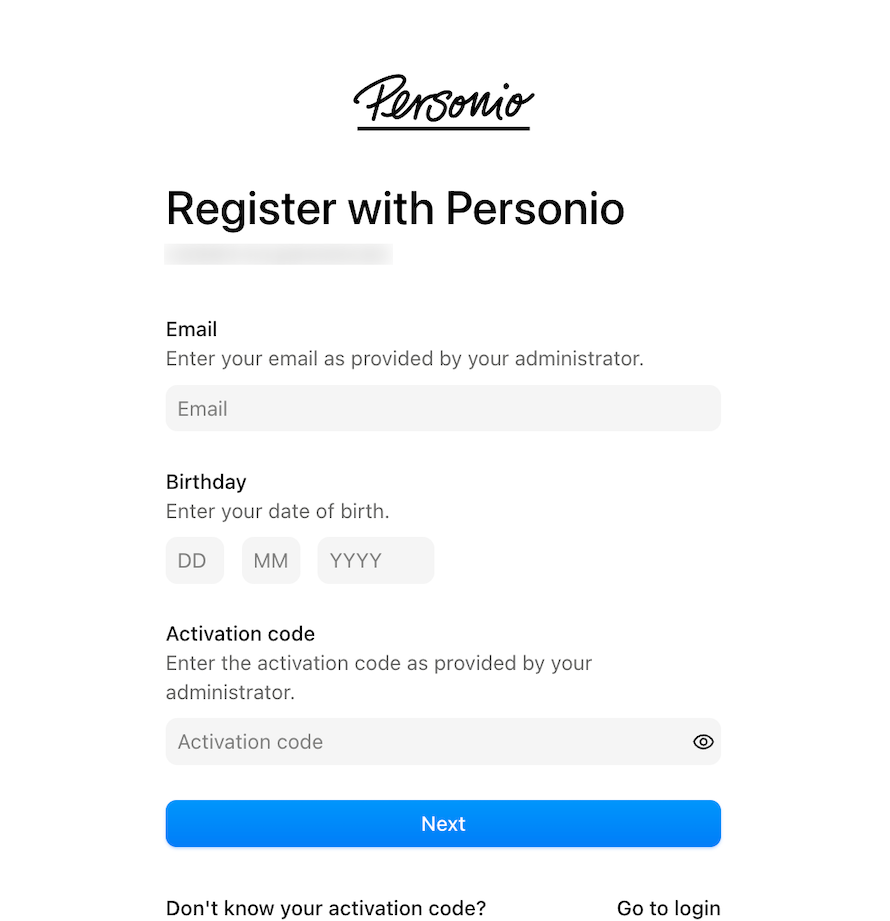Click the Personio handwritten logo
The height and width of the screenshot is (921, 890).
pyautogui.click(x=444, y=102)
